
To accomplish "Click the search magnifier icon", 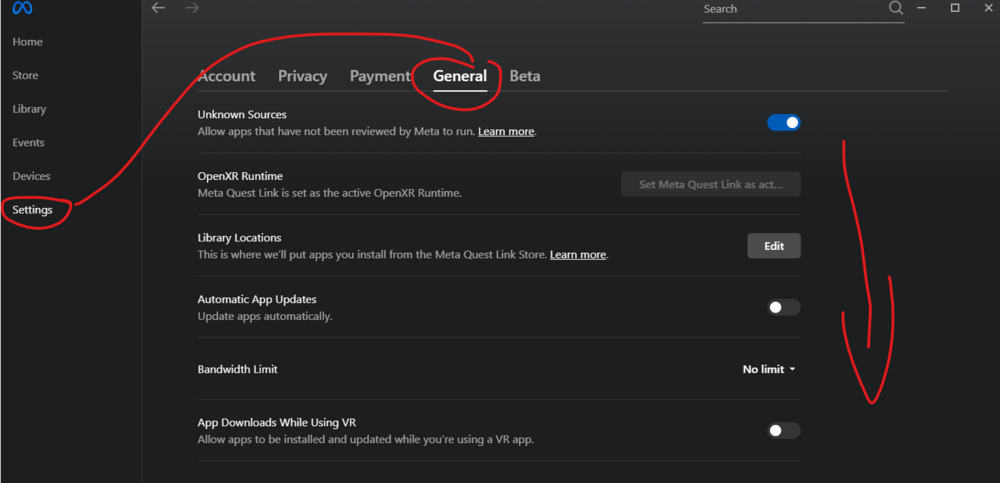I will pyautogui.click(x=896, y=8).
